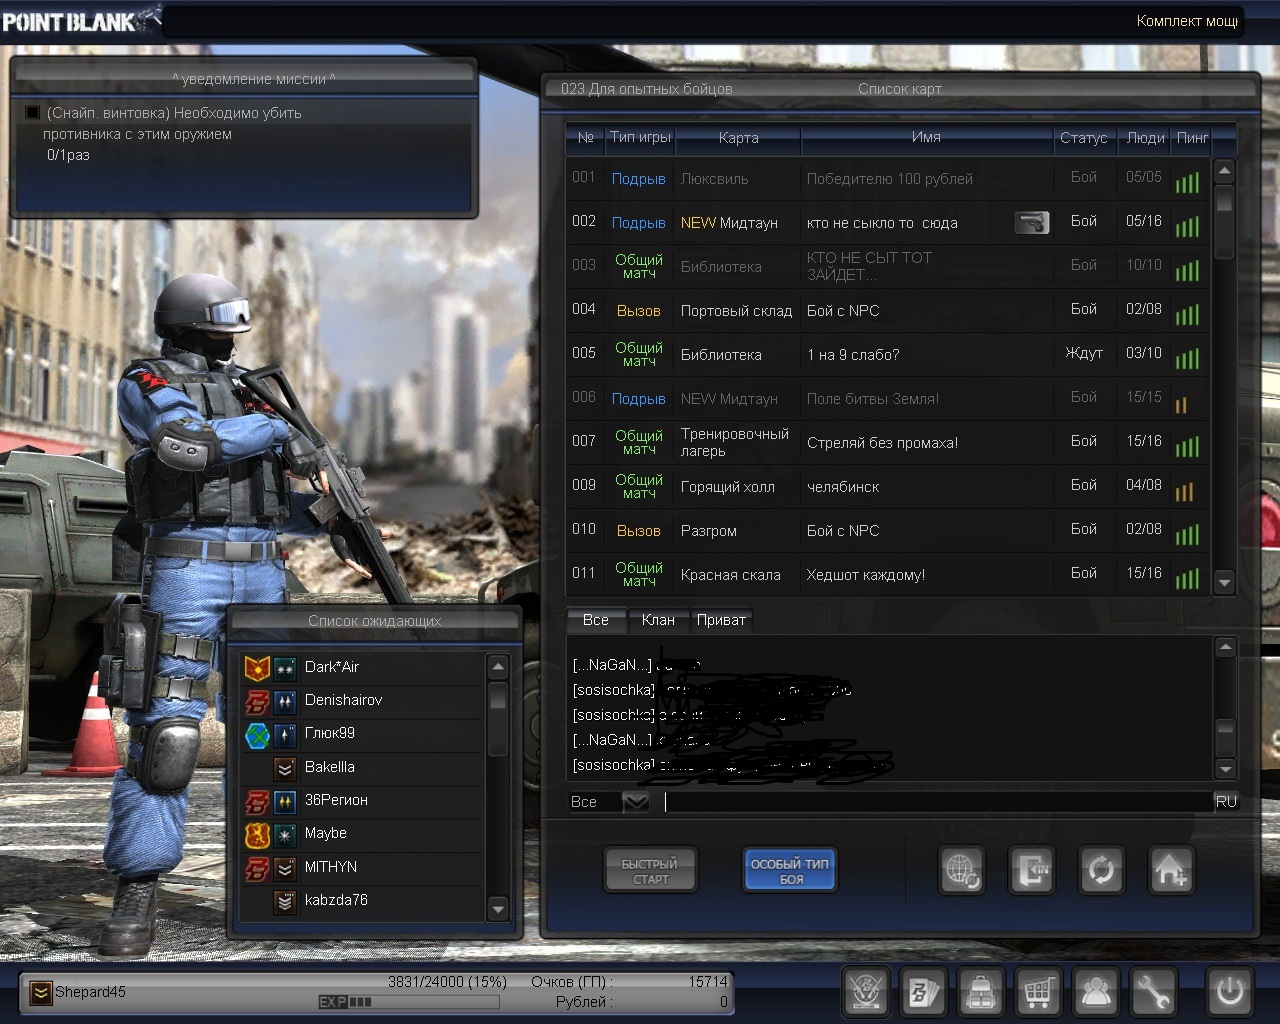Click the power exit icon
Screen dimensions: 1280x1024
[x=1229, y=992]
